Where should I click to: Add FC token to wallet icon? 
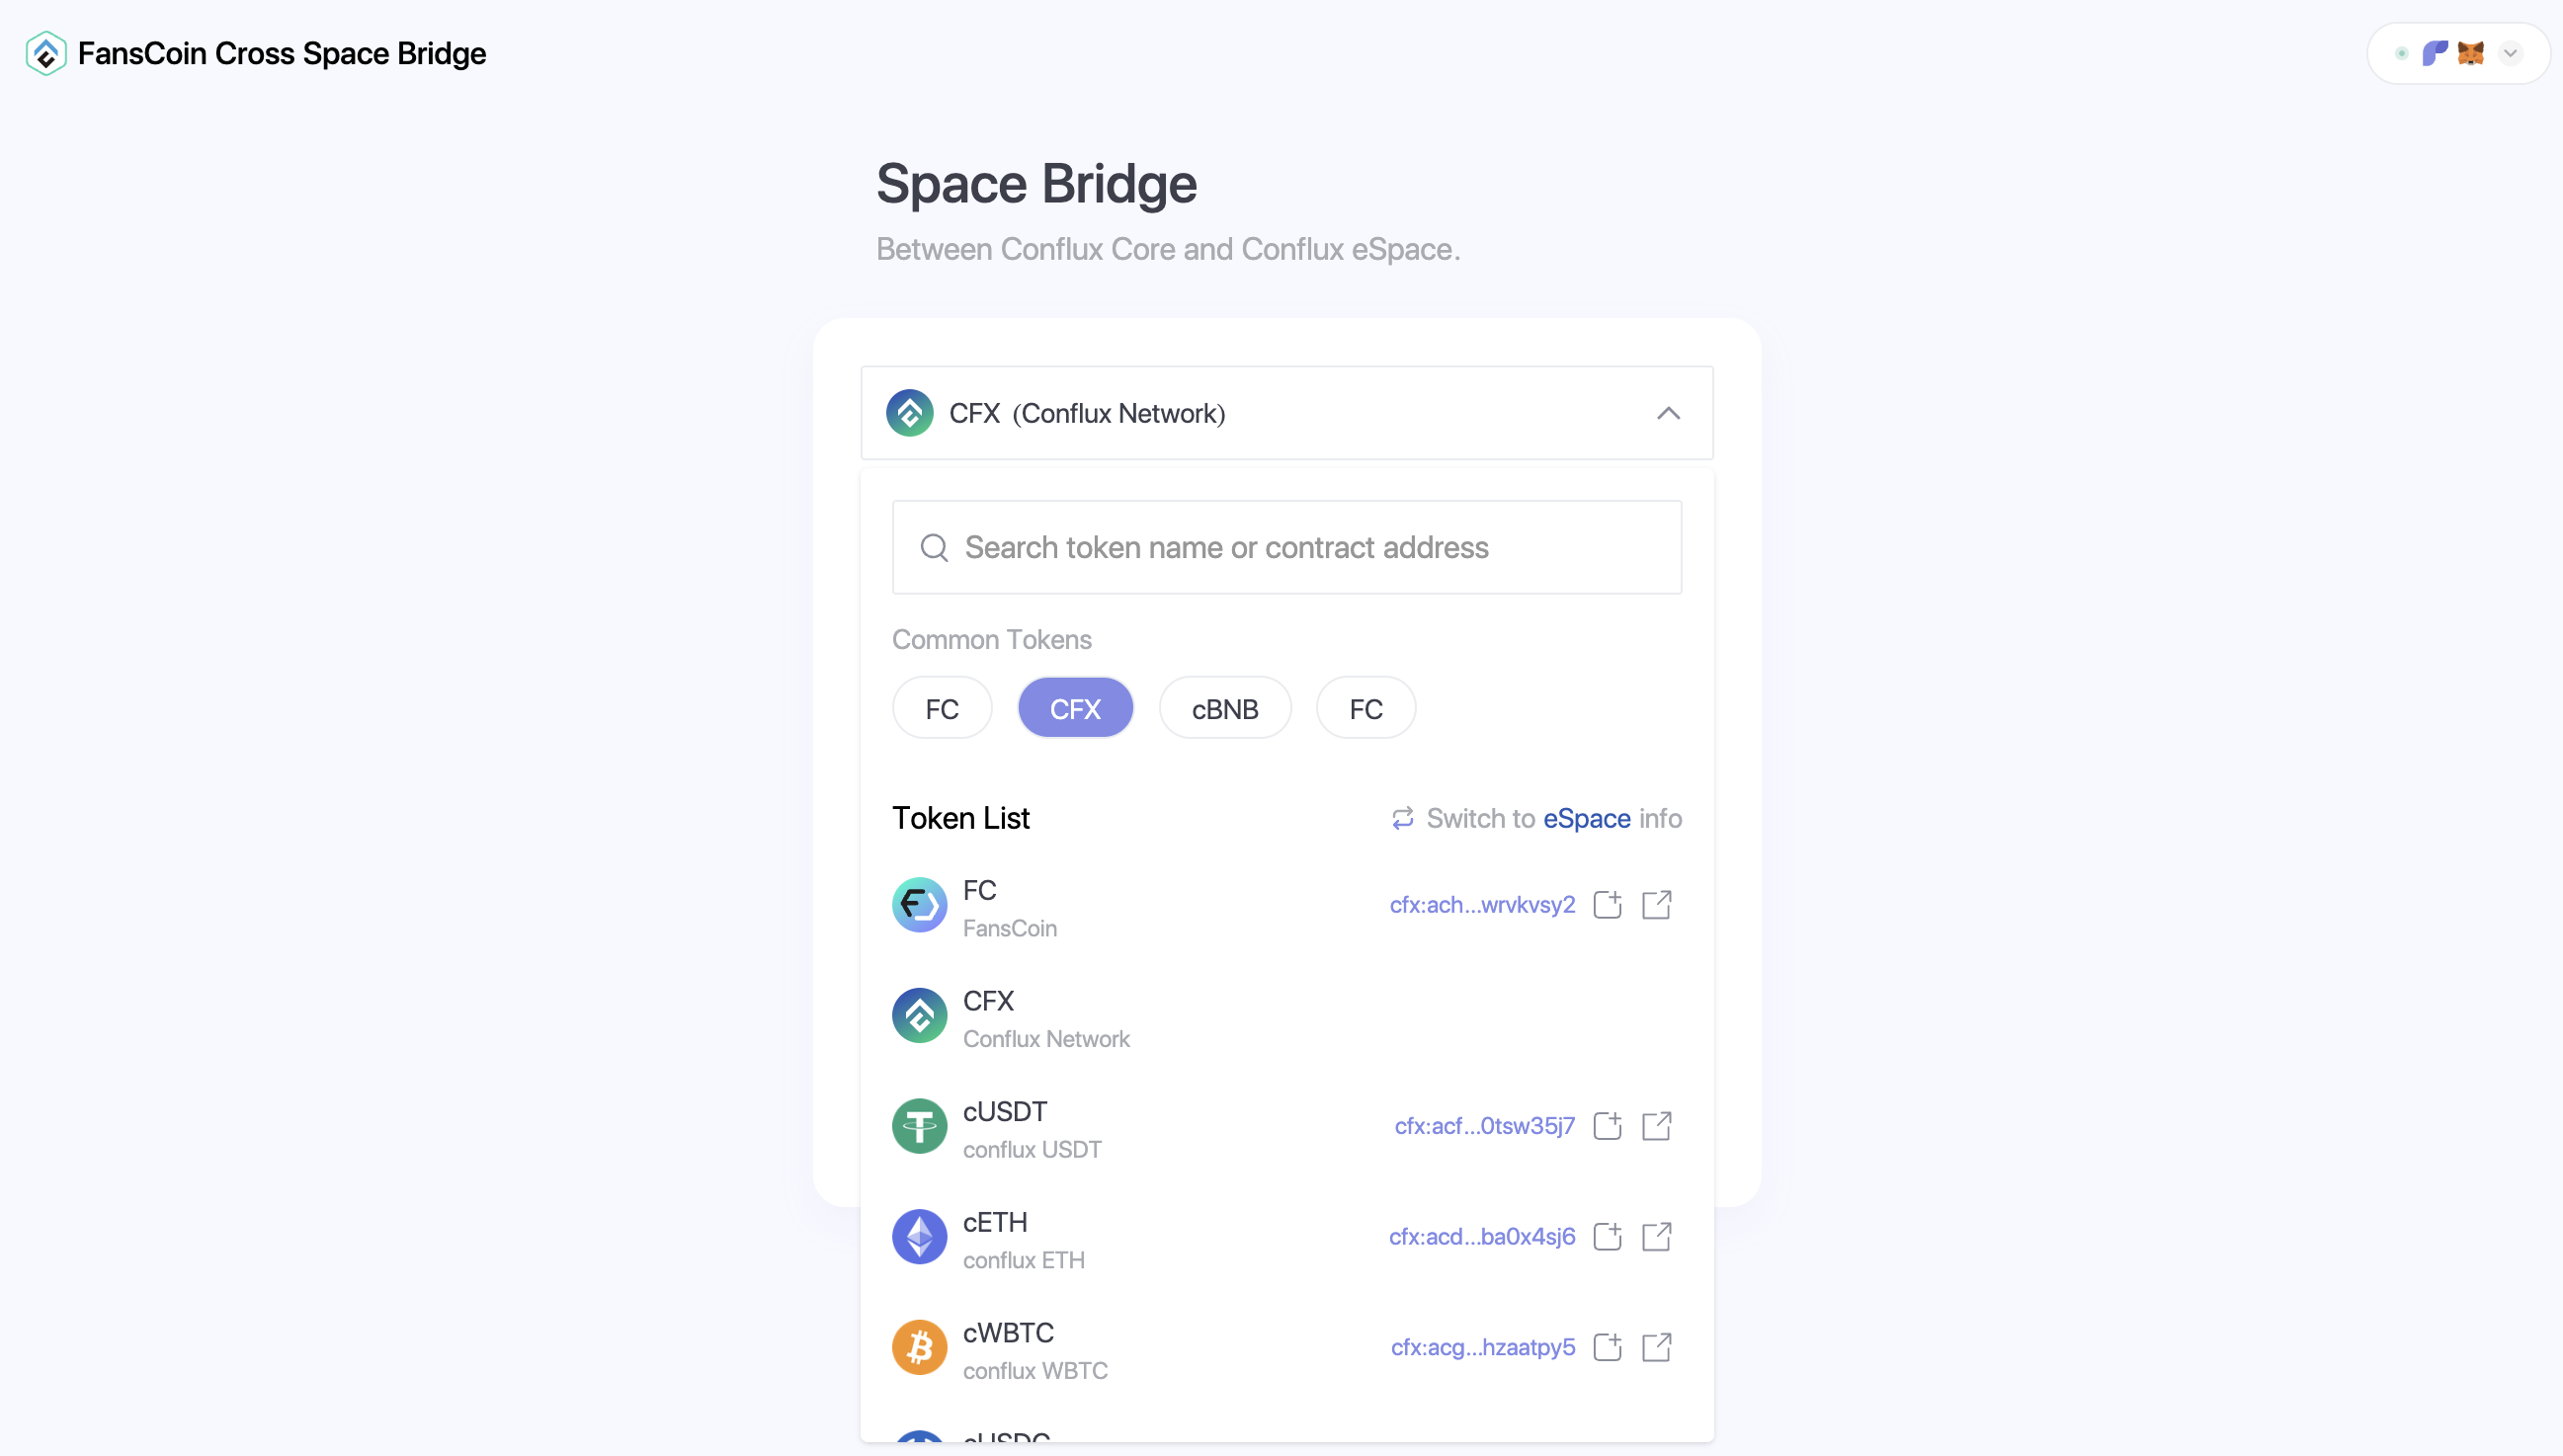[x=1607, y=905]
